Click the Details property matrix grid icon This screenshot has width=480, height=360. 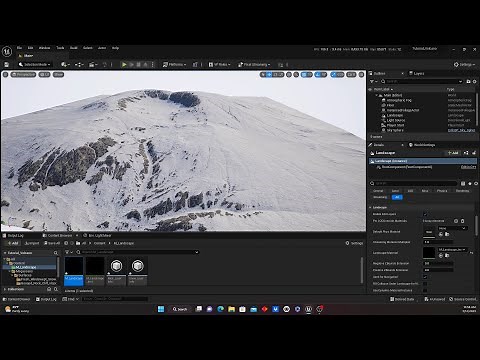coord(463,184)
